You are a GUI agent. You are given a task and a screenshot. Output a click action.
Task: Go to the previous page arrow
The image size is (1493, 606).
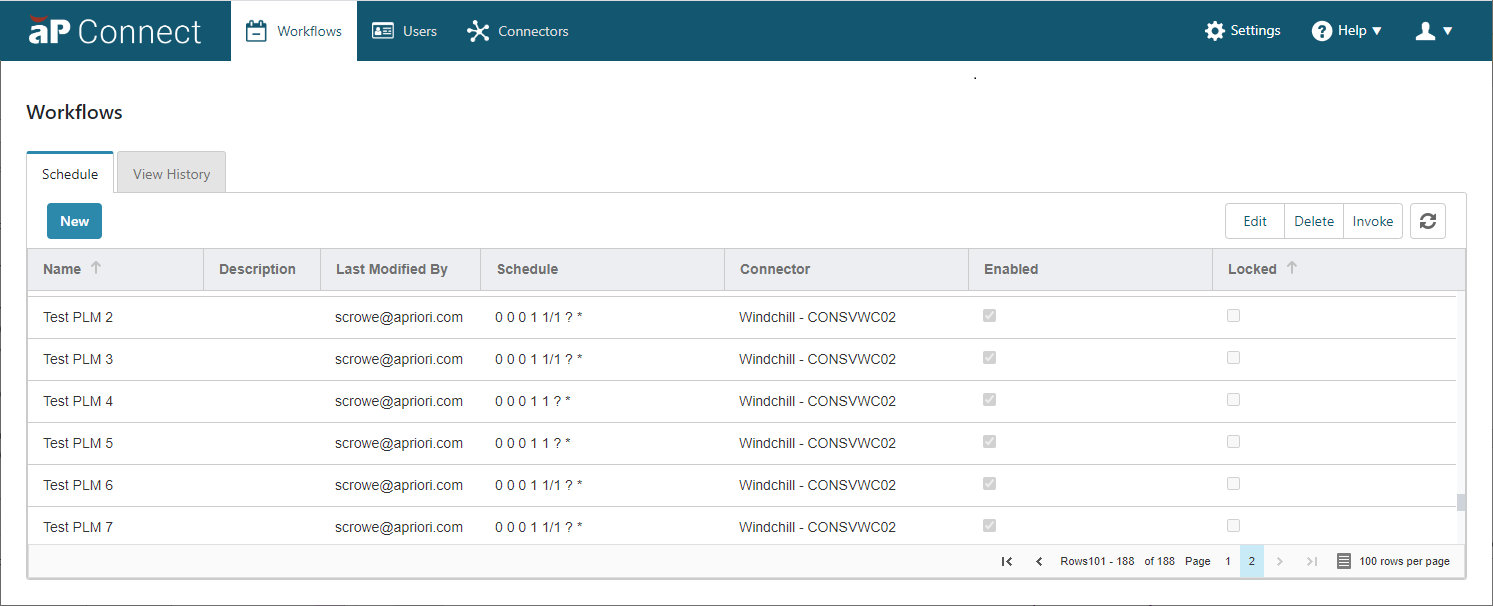tap(1039, 562)
